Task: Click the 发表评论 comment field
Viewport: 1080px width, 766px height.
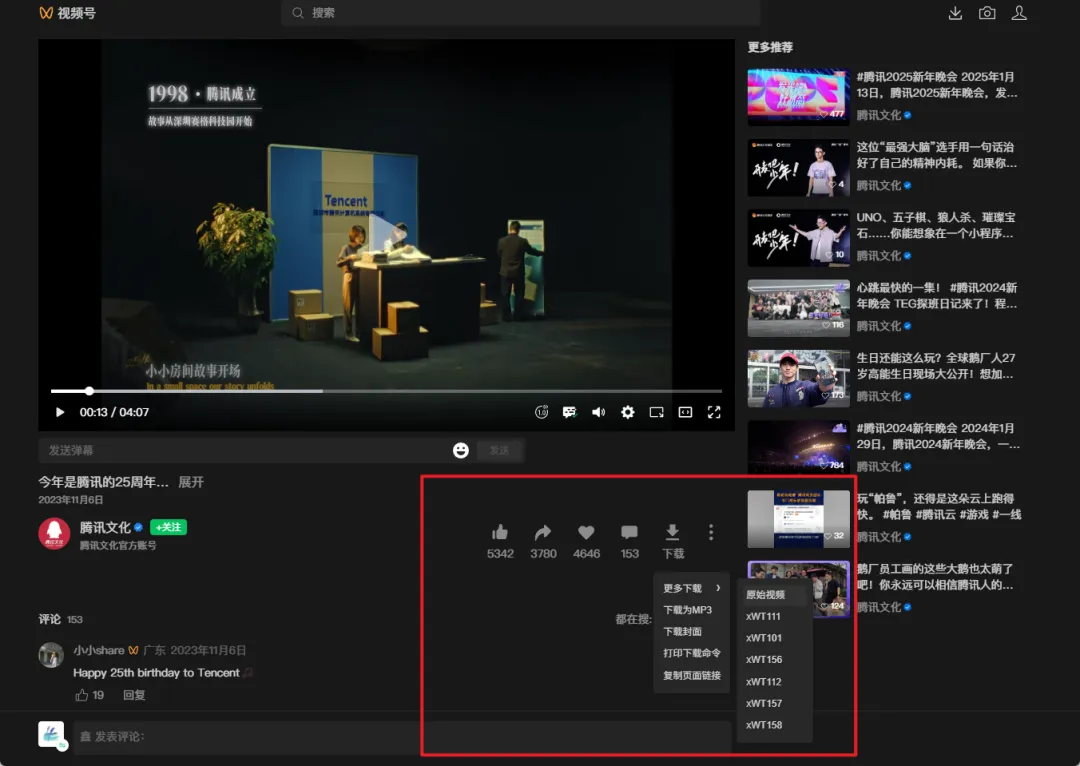Action: point(402,736)
